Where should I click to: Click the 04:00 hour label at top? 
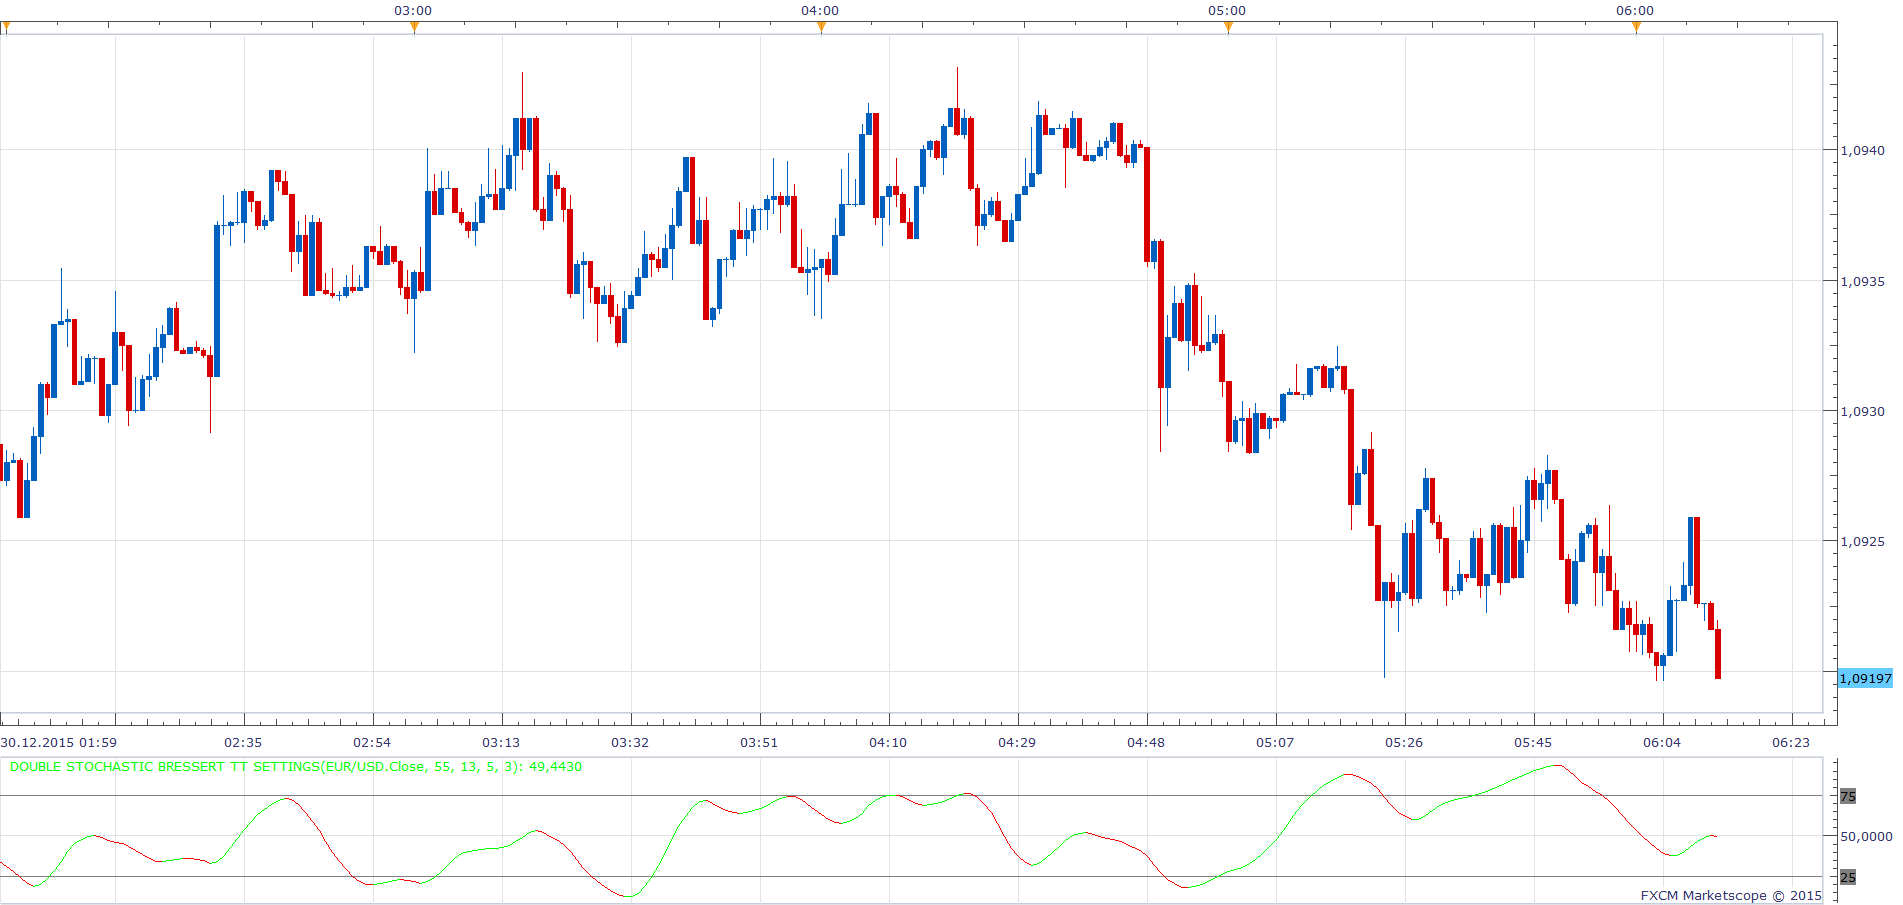pyautogui.click(x=820, y=10)
